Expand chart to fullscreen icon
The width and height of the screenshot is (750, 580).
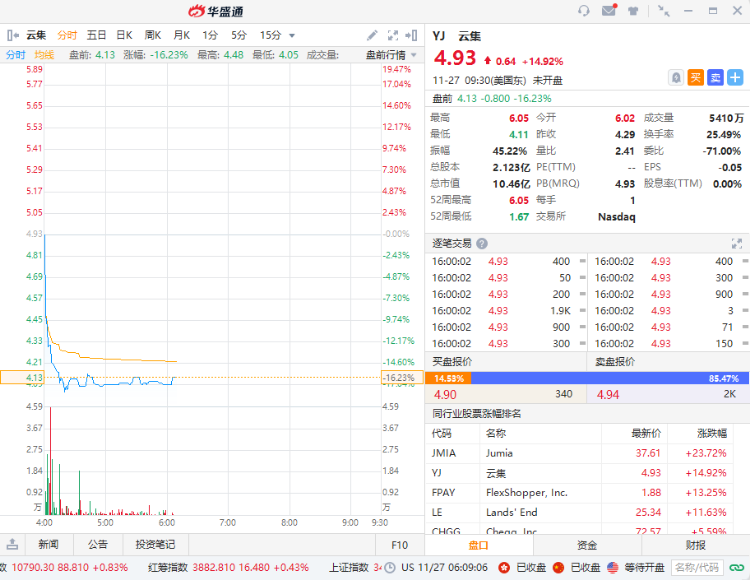pyautogui.click(x=393, y=35)
